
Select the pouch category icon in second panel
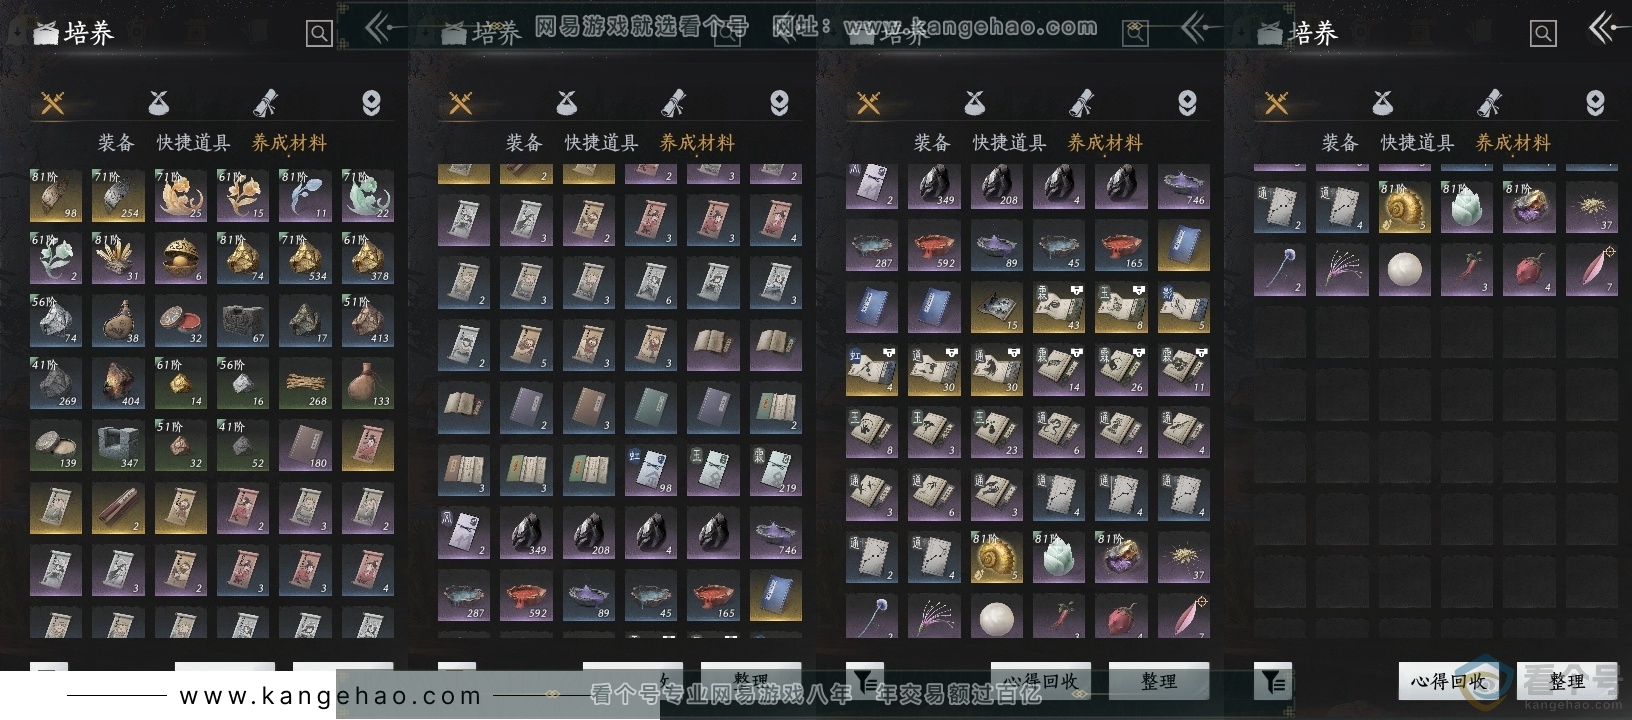(x=567, y=102)
